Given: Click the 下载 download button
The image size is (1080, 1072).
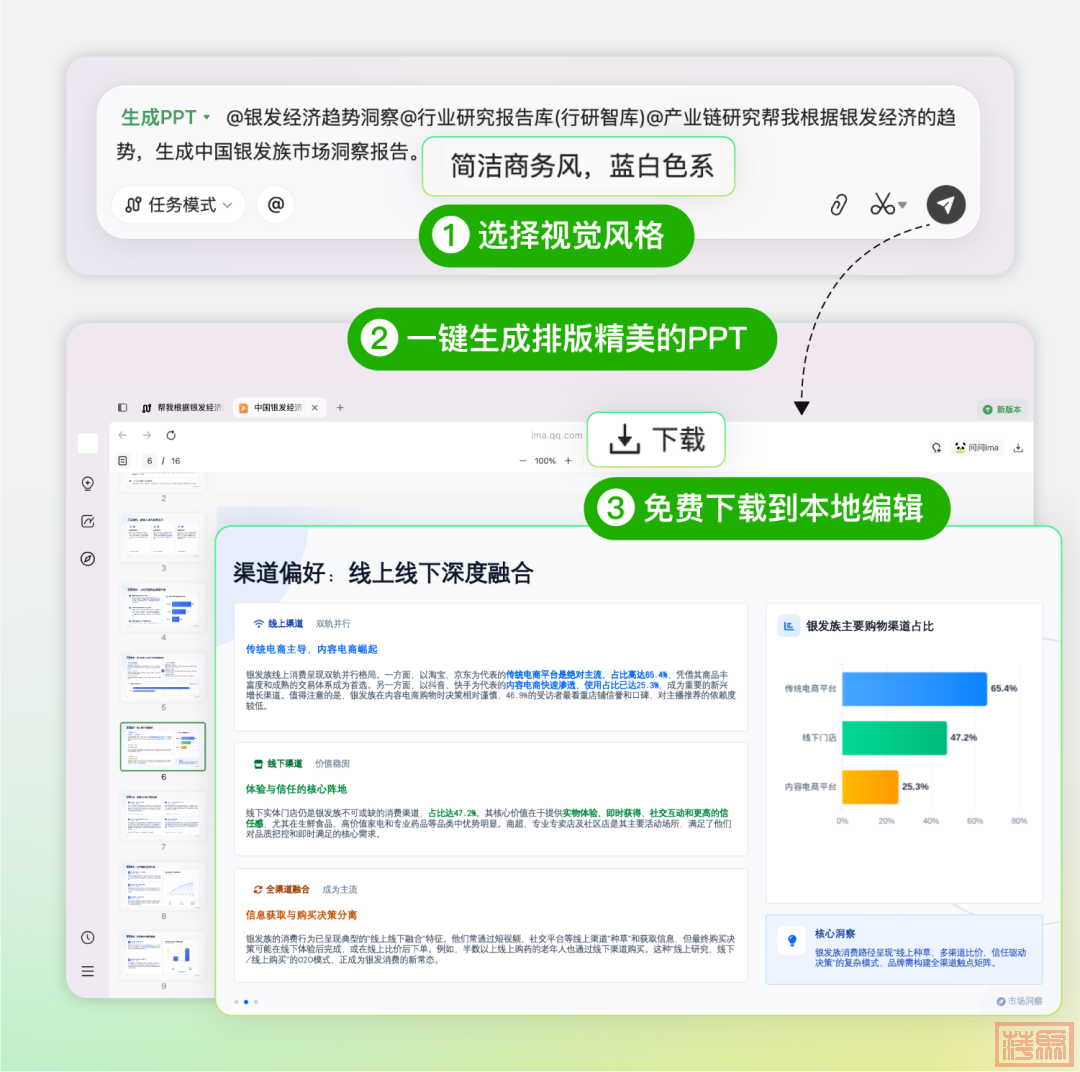Looking at the screenshot, I should (656, 439).
